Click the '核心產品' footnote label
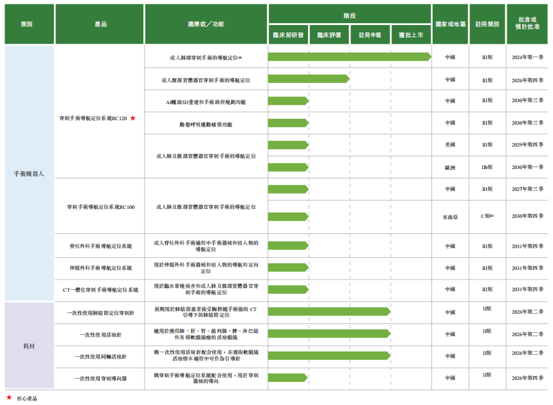The height and width of the screenshot is (405, 553). point(27,398)
